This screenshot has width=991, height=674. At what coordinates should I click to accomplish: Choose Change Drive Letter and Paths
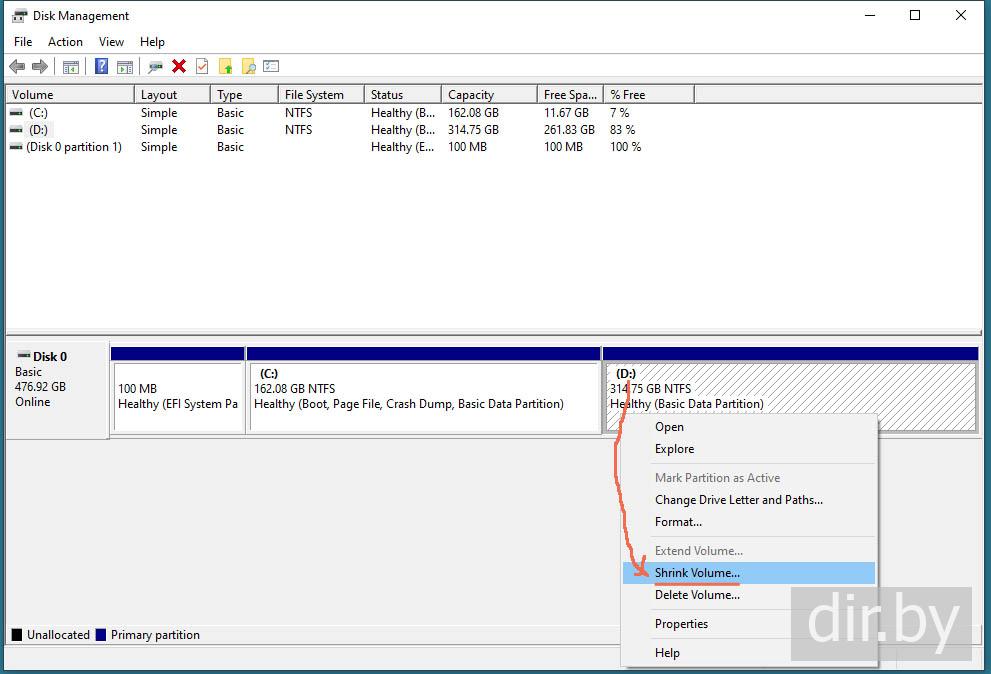[738, 500]
